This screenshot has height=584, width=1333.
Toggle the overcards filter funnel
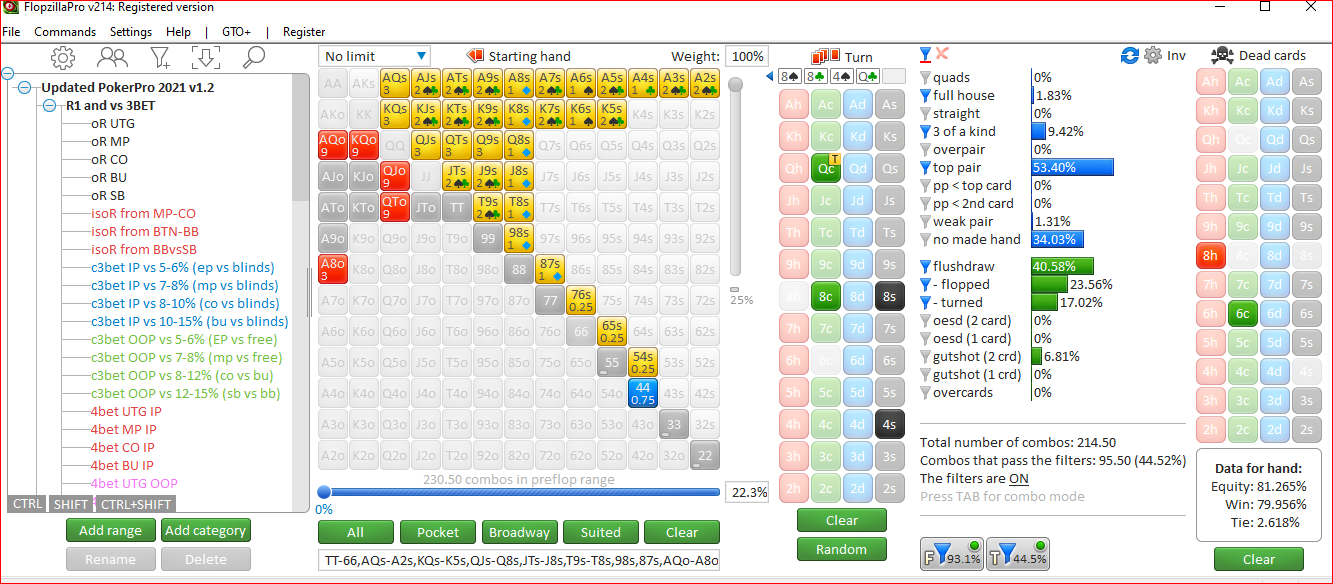coord(925,393)
